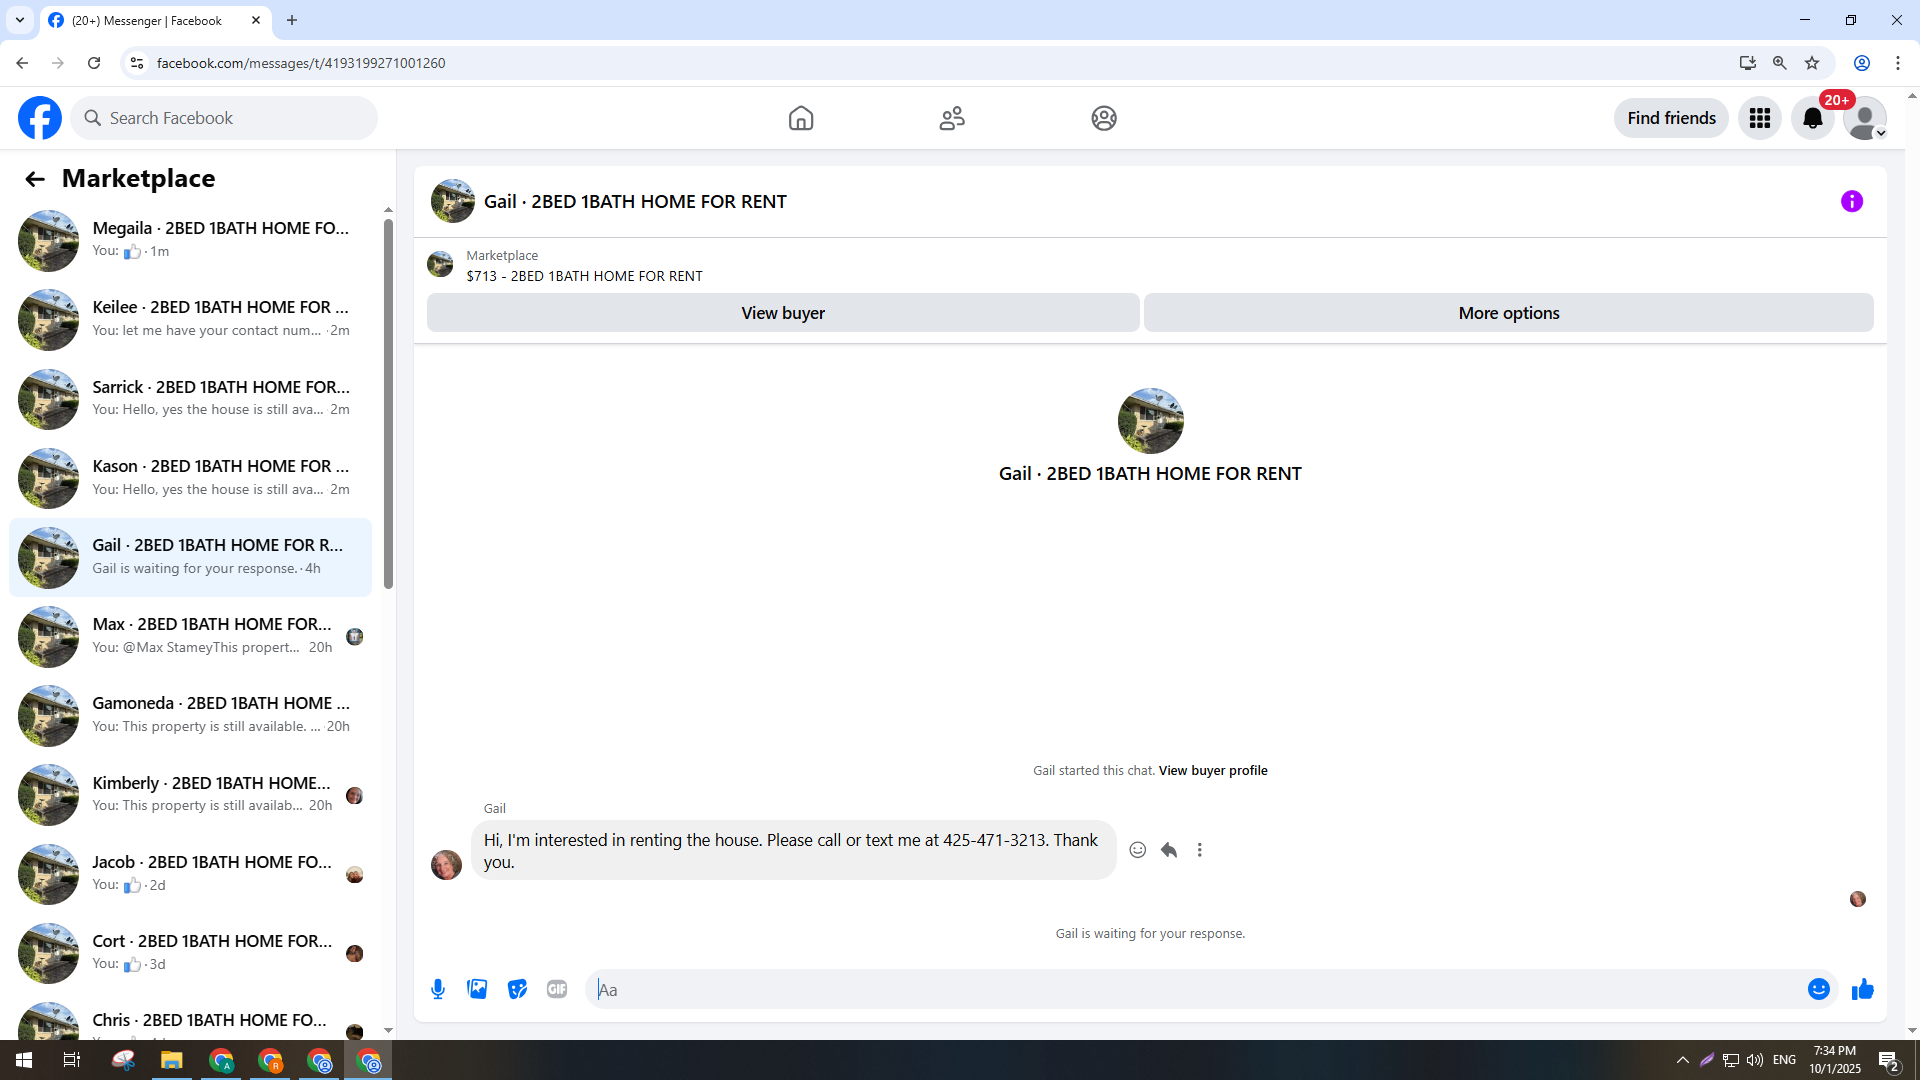
Task: Open the Megaila conversation
Action: [x=190, y=240]
